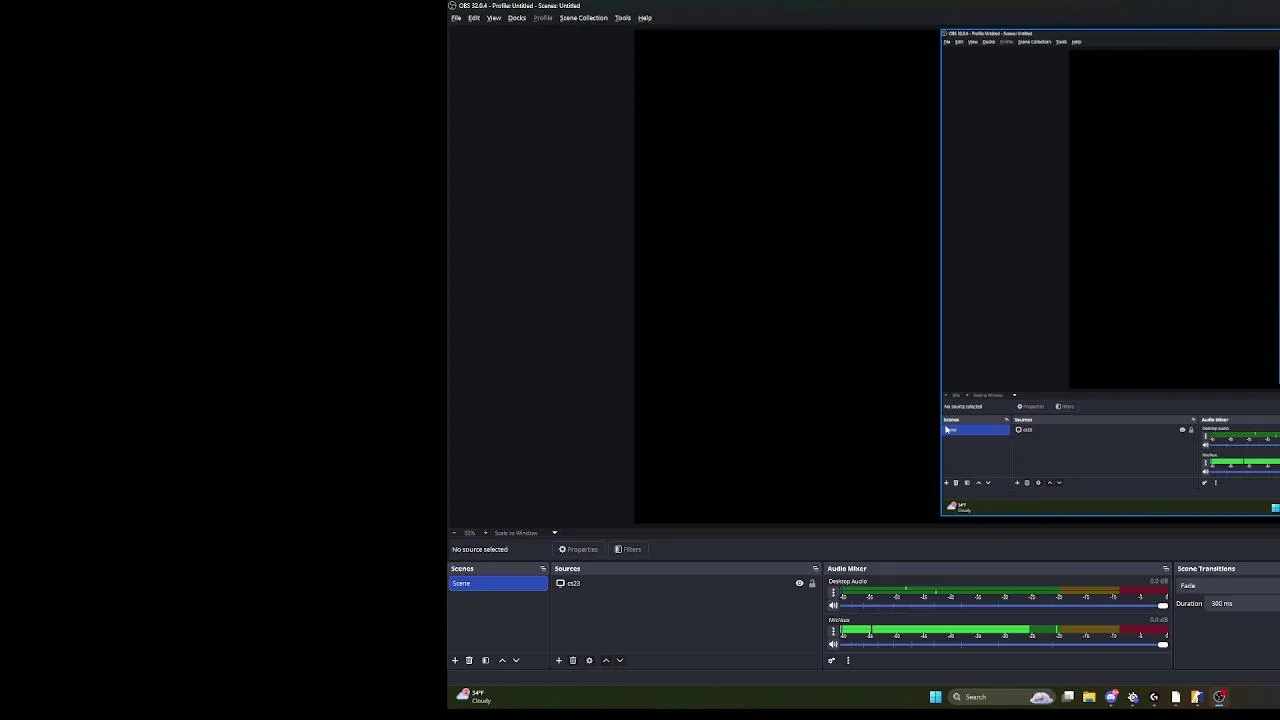Open Audio Mixer three-dot menu at bottom

click(848, 660)
